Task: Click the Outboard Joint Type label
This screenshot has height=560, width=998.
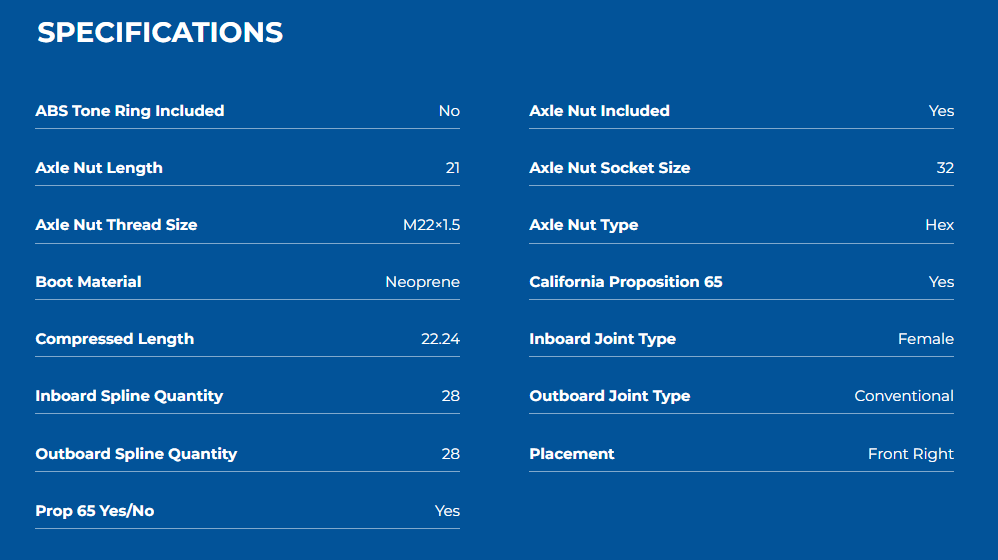Action: [x=609, y=396]
